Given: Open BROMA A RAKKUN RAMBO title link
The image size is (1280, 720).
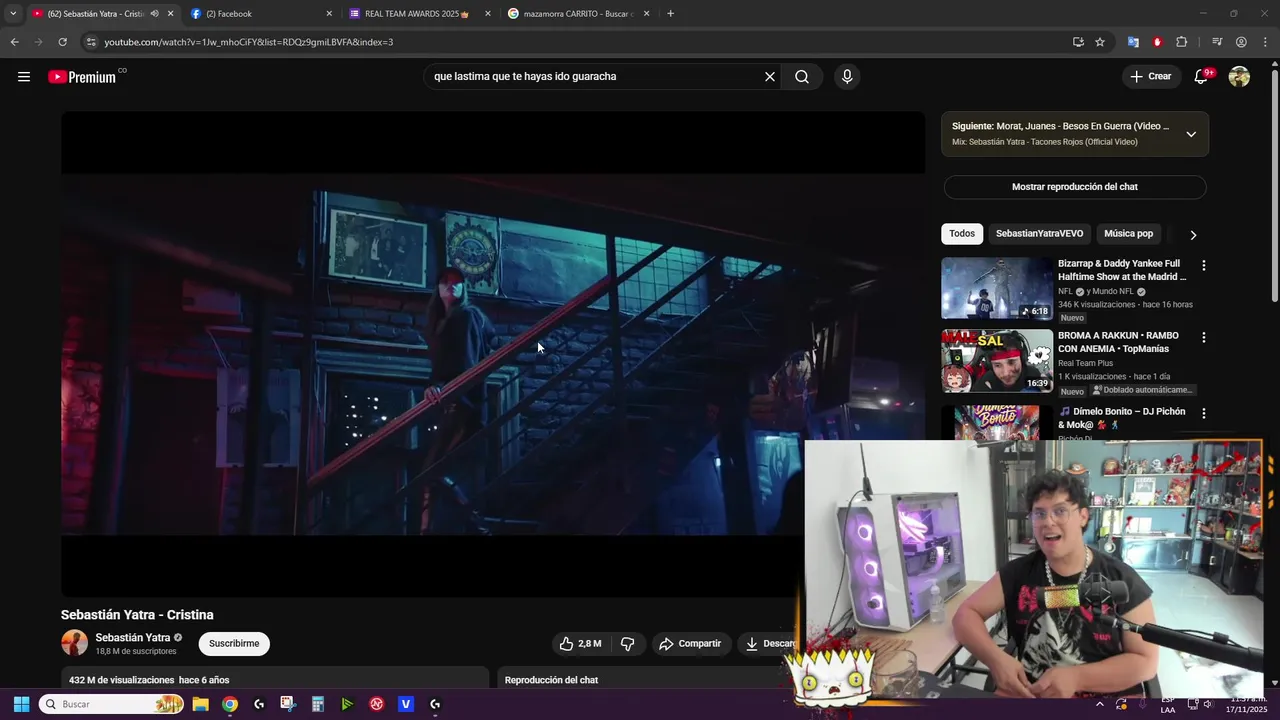Looking at the screenshot, I should (1118, 342).
